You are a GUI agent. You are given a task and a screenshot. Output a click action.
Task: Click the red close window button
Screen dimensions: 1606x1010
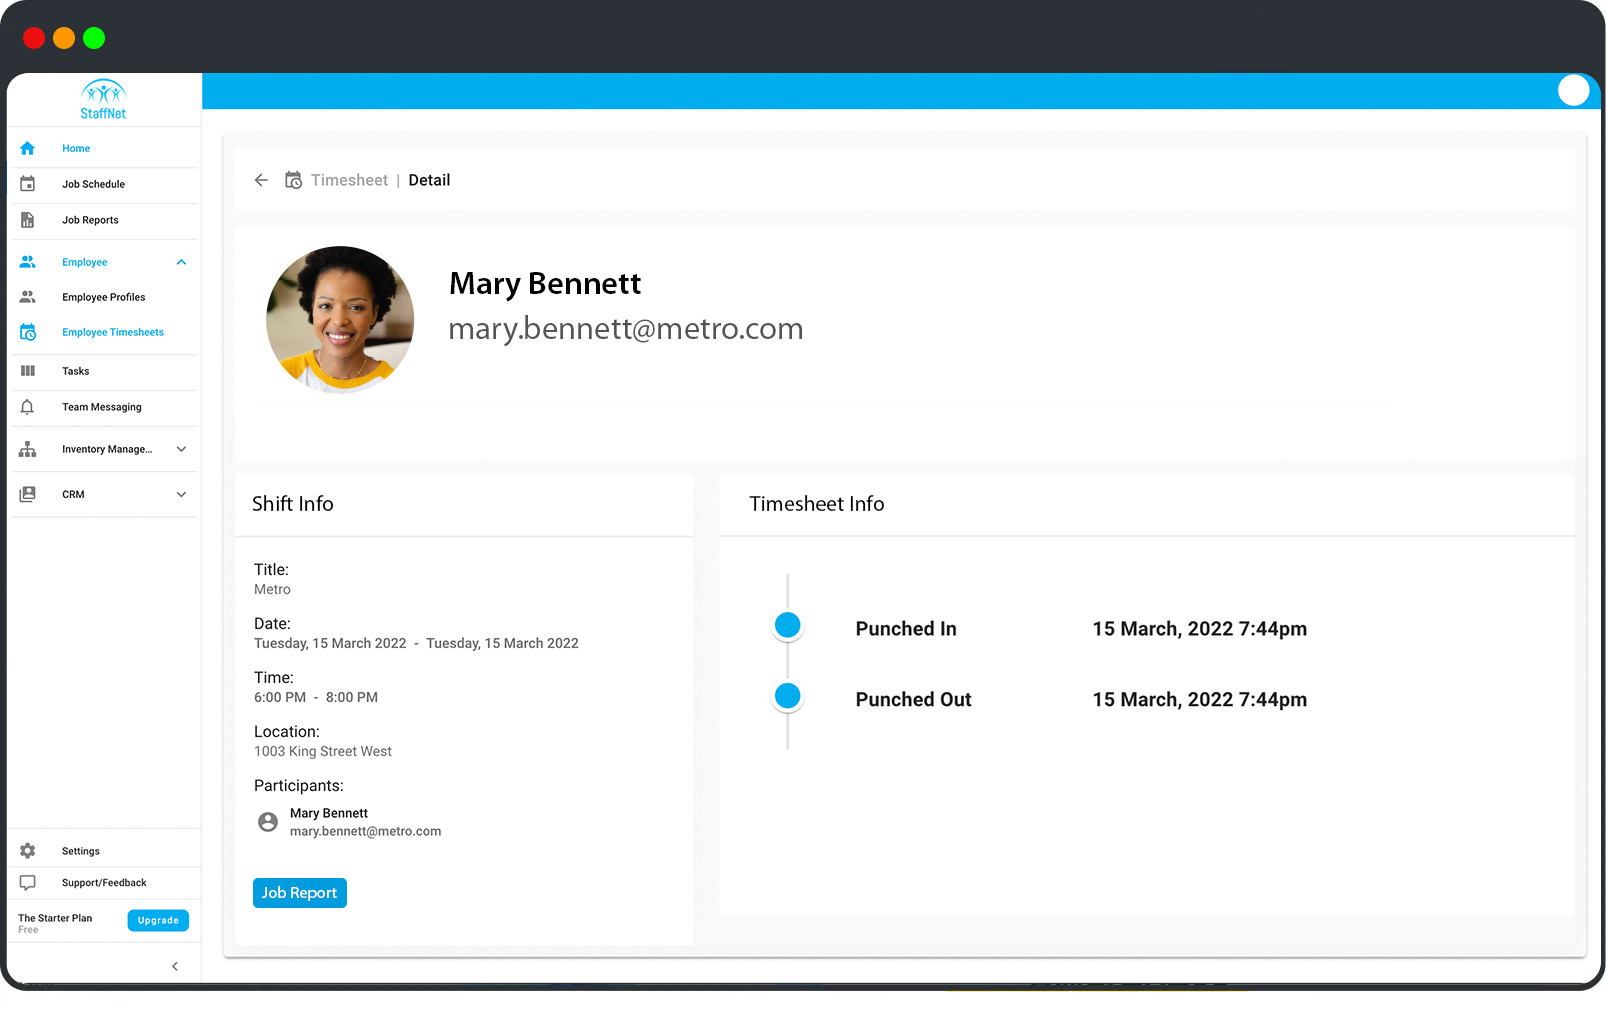[34, 38]
